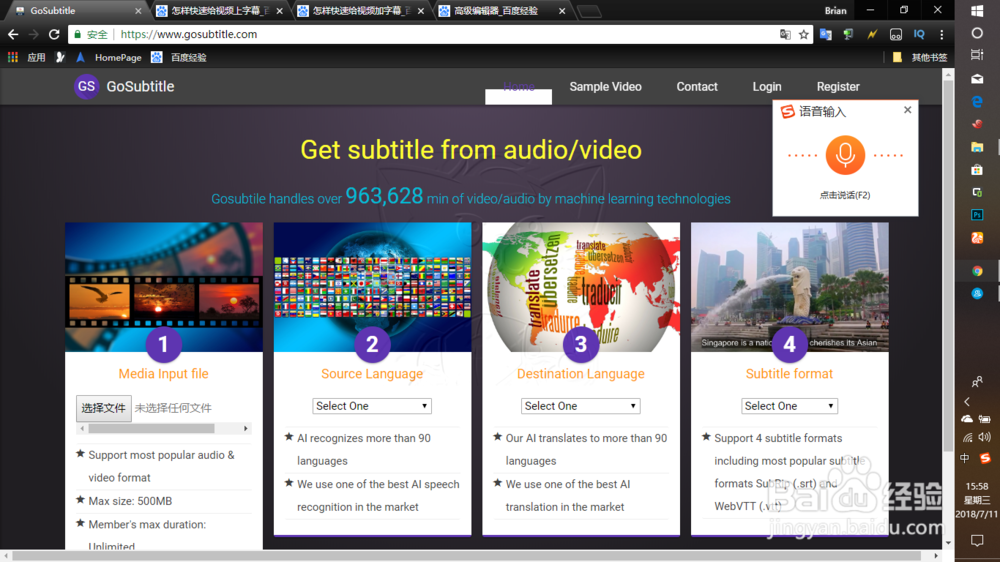The height and width of the screenshot is (562, 1000).
Task: Expand the Source Language dropdown
Action: click(372, 406)
